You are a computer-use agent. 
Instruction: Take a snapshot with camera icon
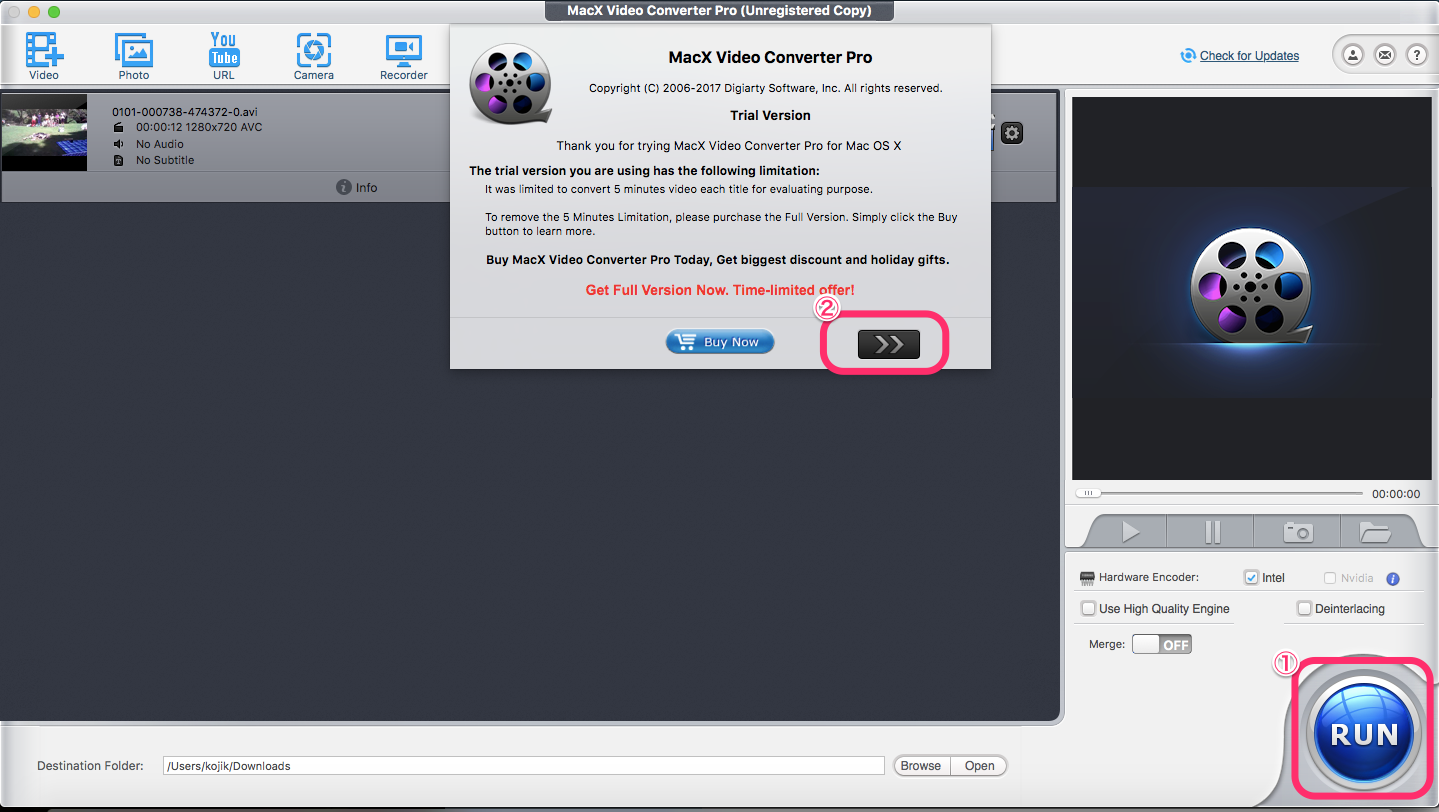(x=1298, y=532)
